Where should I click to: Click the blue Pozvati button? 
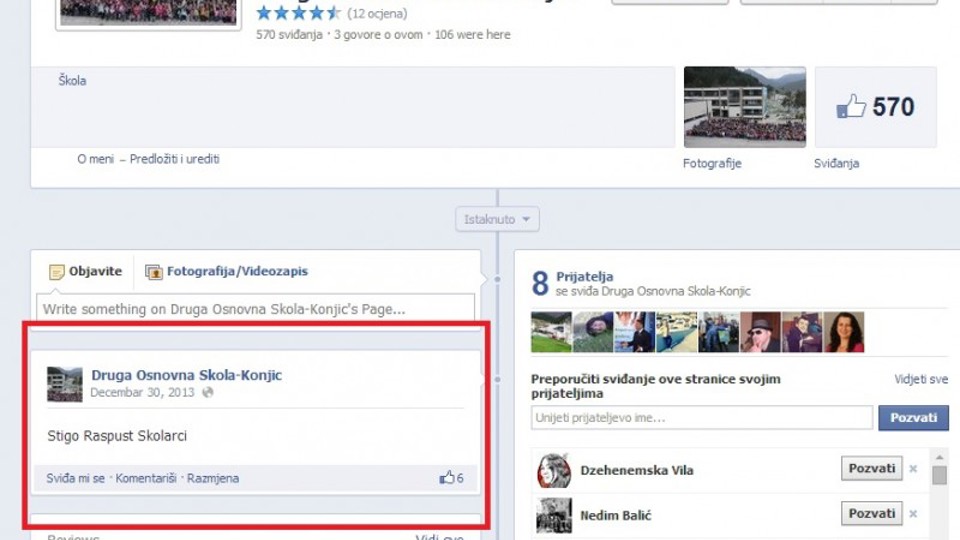point(913,418)
